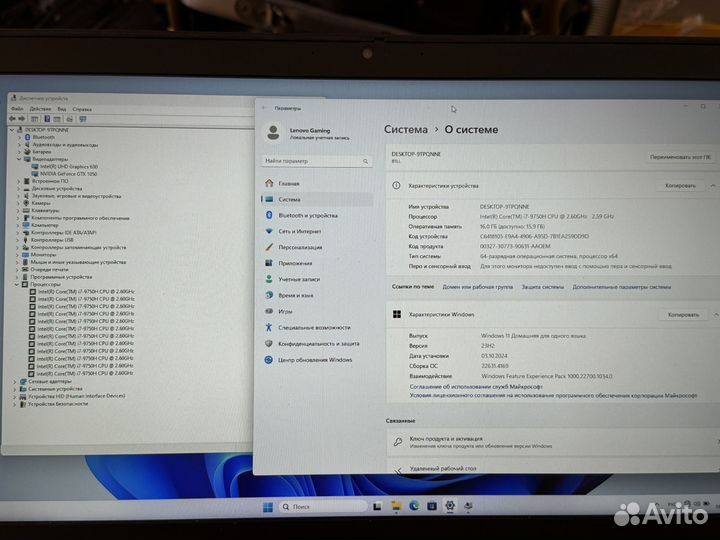Click the search magnifier icon in Settings

366,161
